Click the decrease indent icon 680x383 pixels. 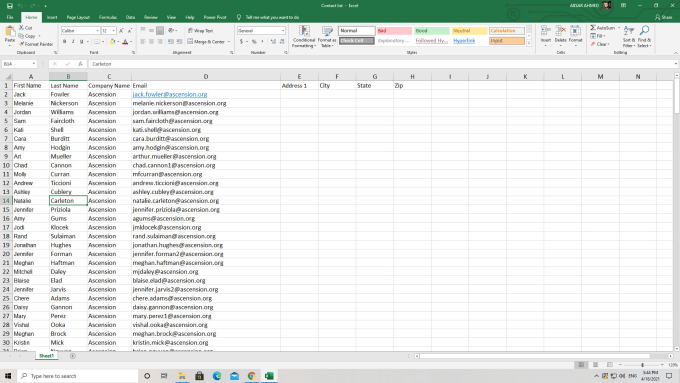171,42
